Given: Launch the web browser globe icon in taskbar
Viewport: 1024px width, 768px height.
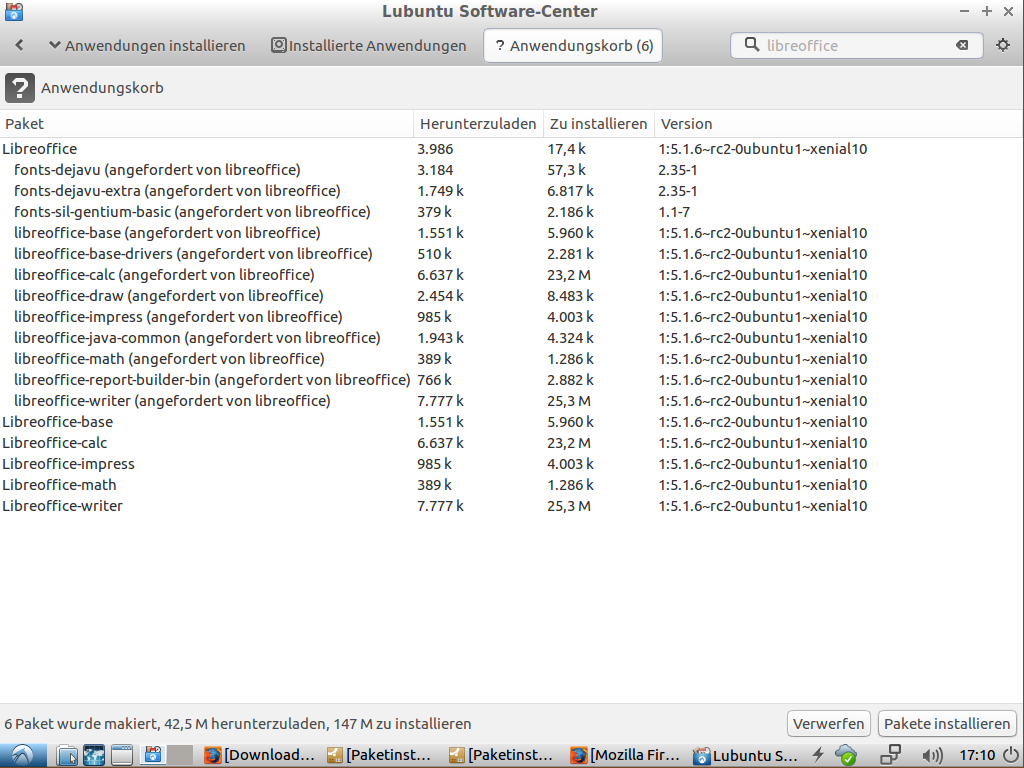Looking at the screenshot, I should [94, 756].
